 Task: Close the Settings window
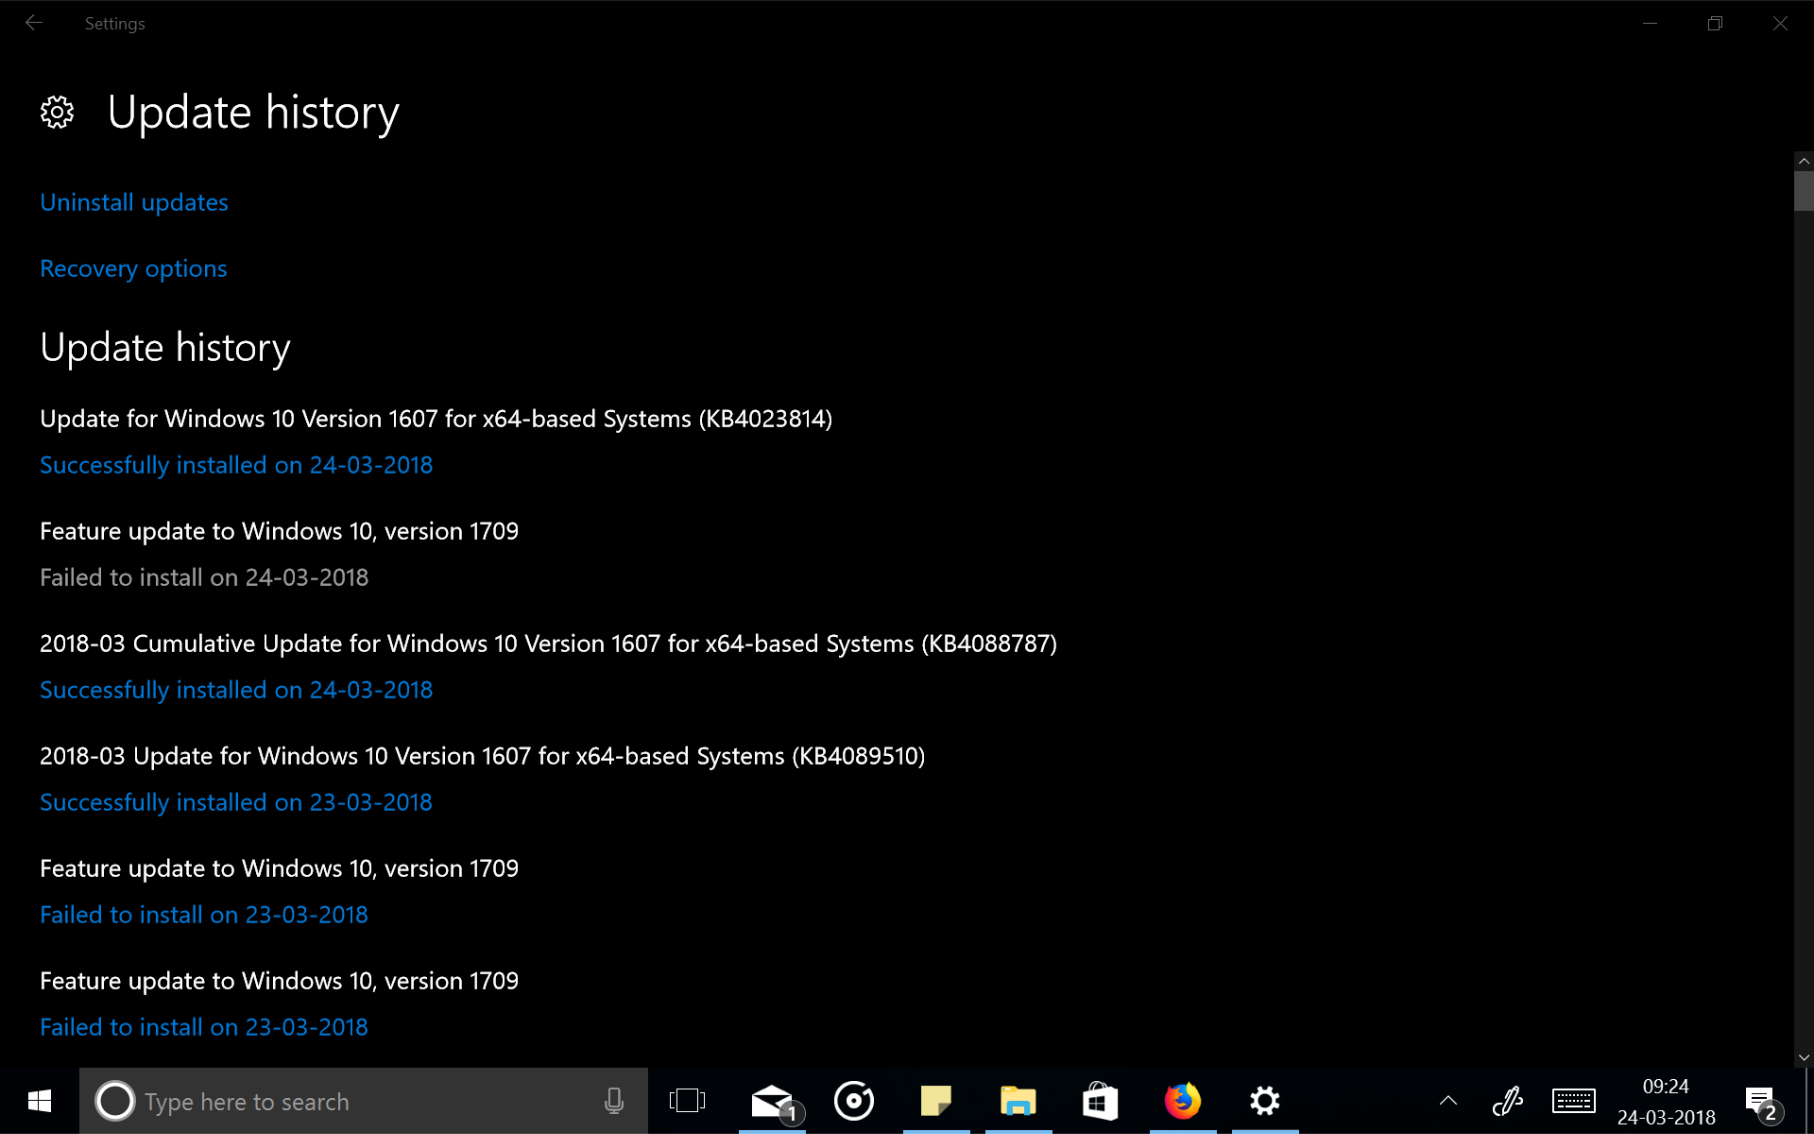[1780, 23]
